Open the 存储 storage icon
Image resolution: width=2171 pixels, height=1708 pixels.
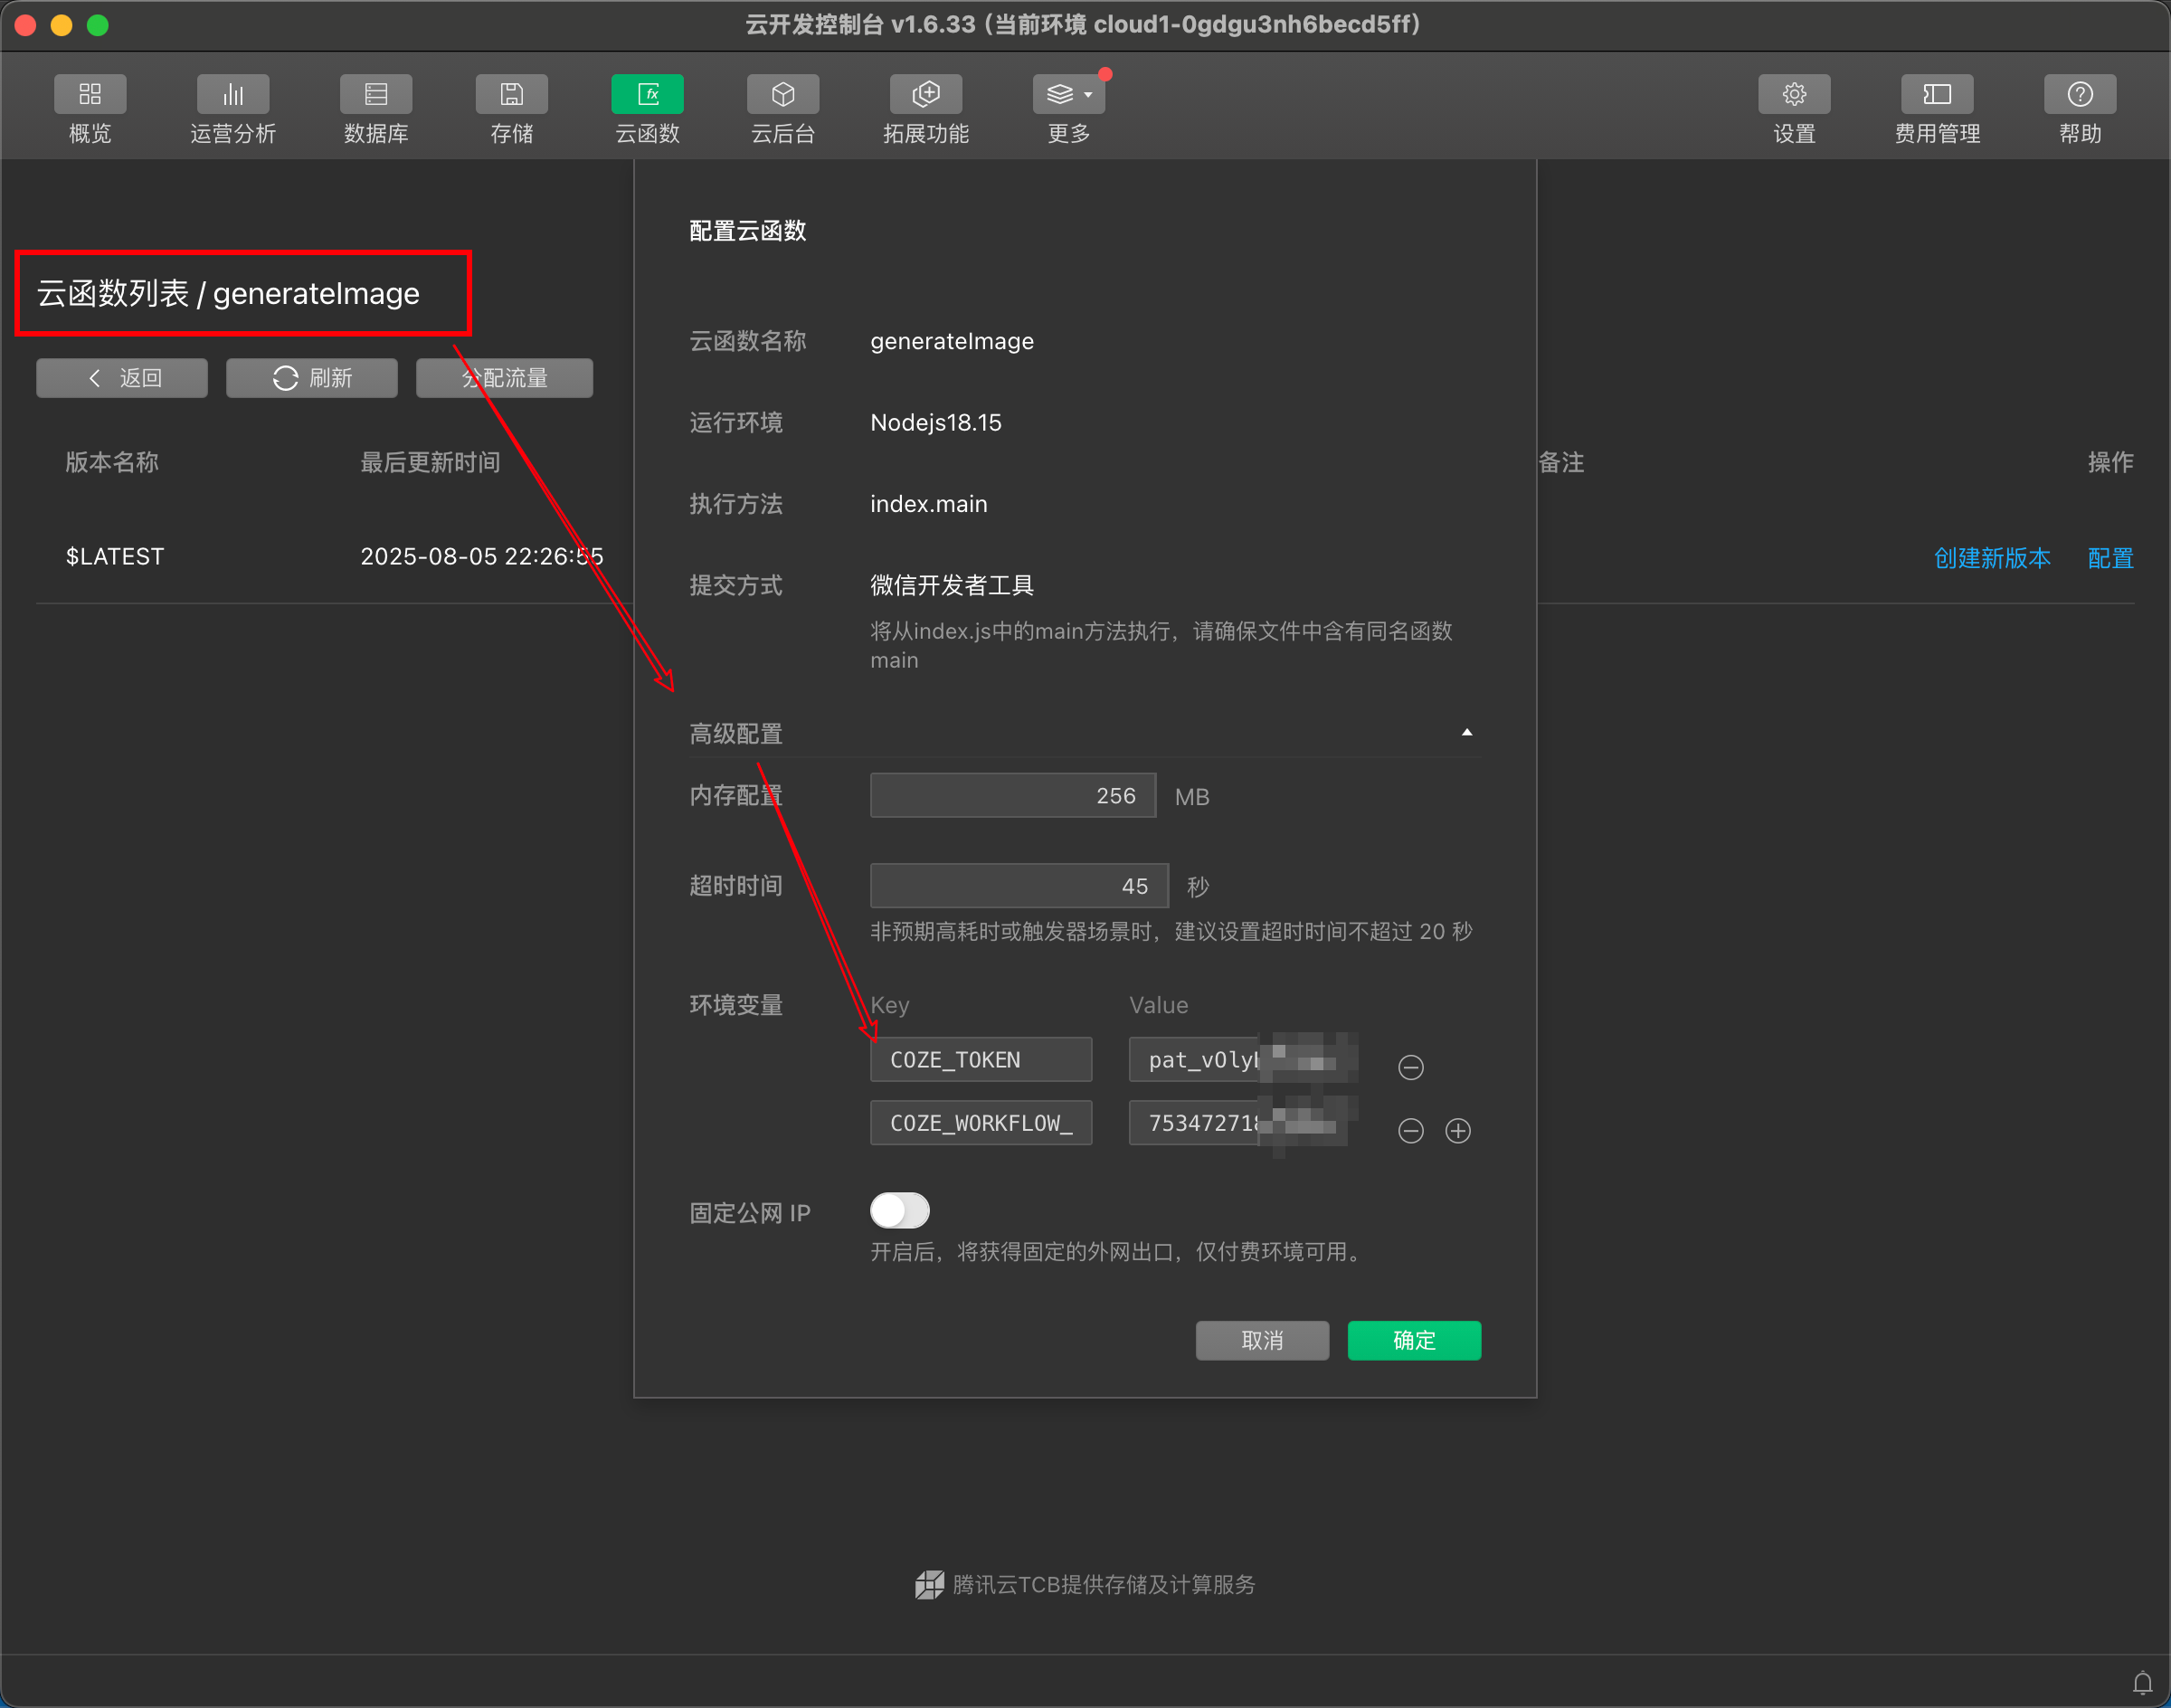point(511,95)
